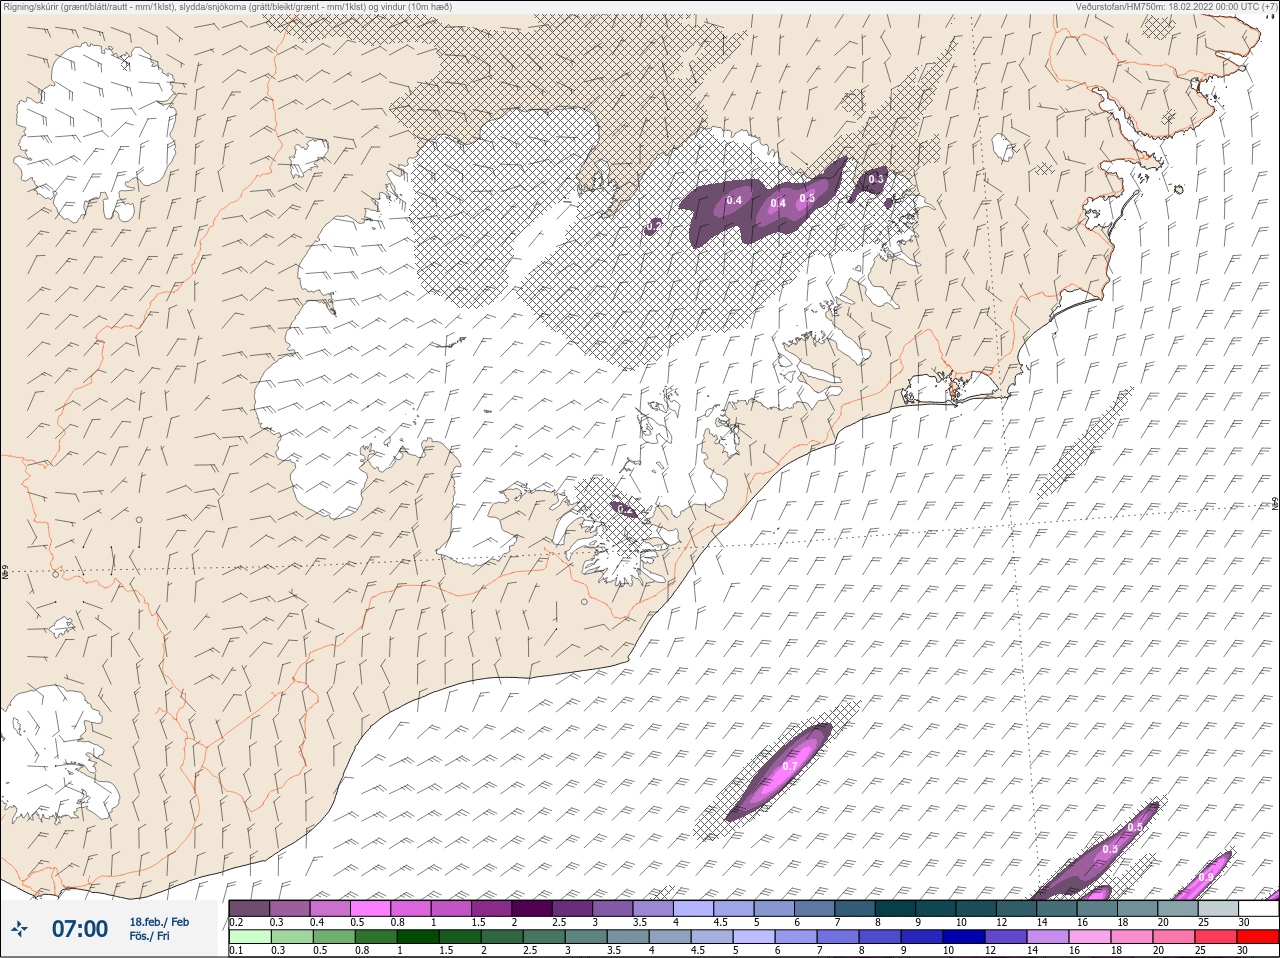Select the pink snow swatch between 0.5 and 0.8
This screenshot has height=958, width=1280.
pyautogui.click(x=370, y=908)
